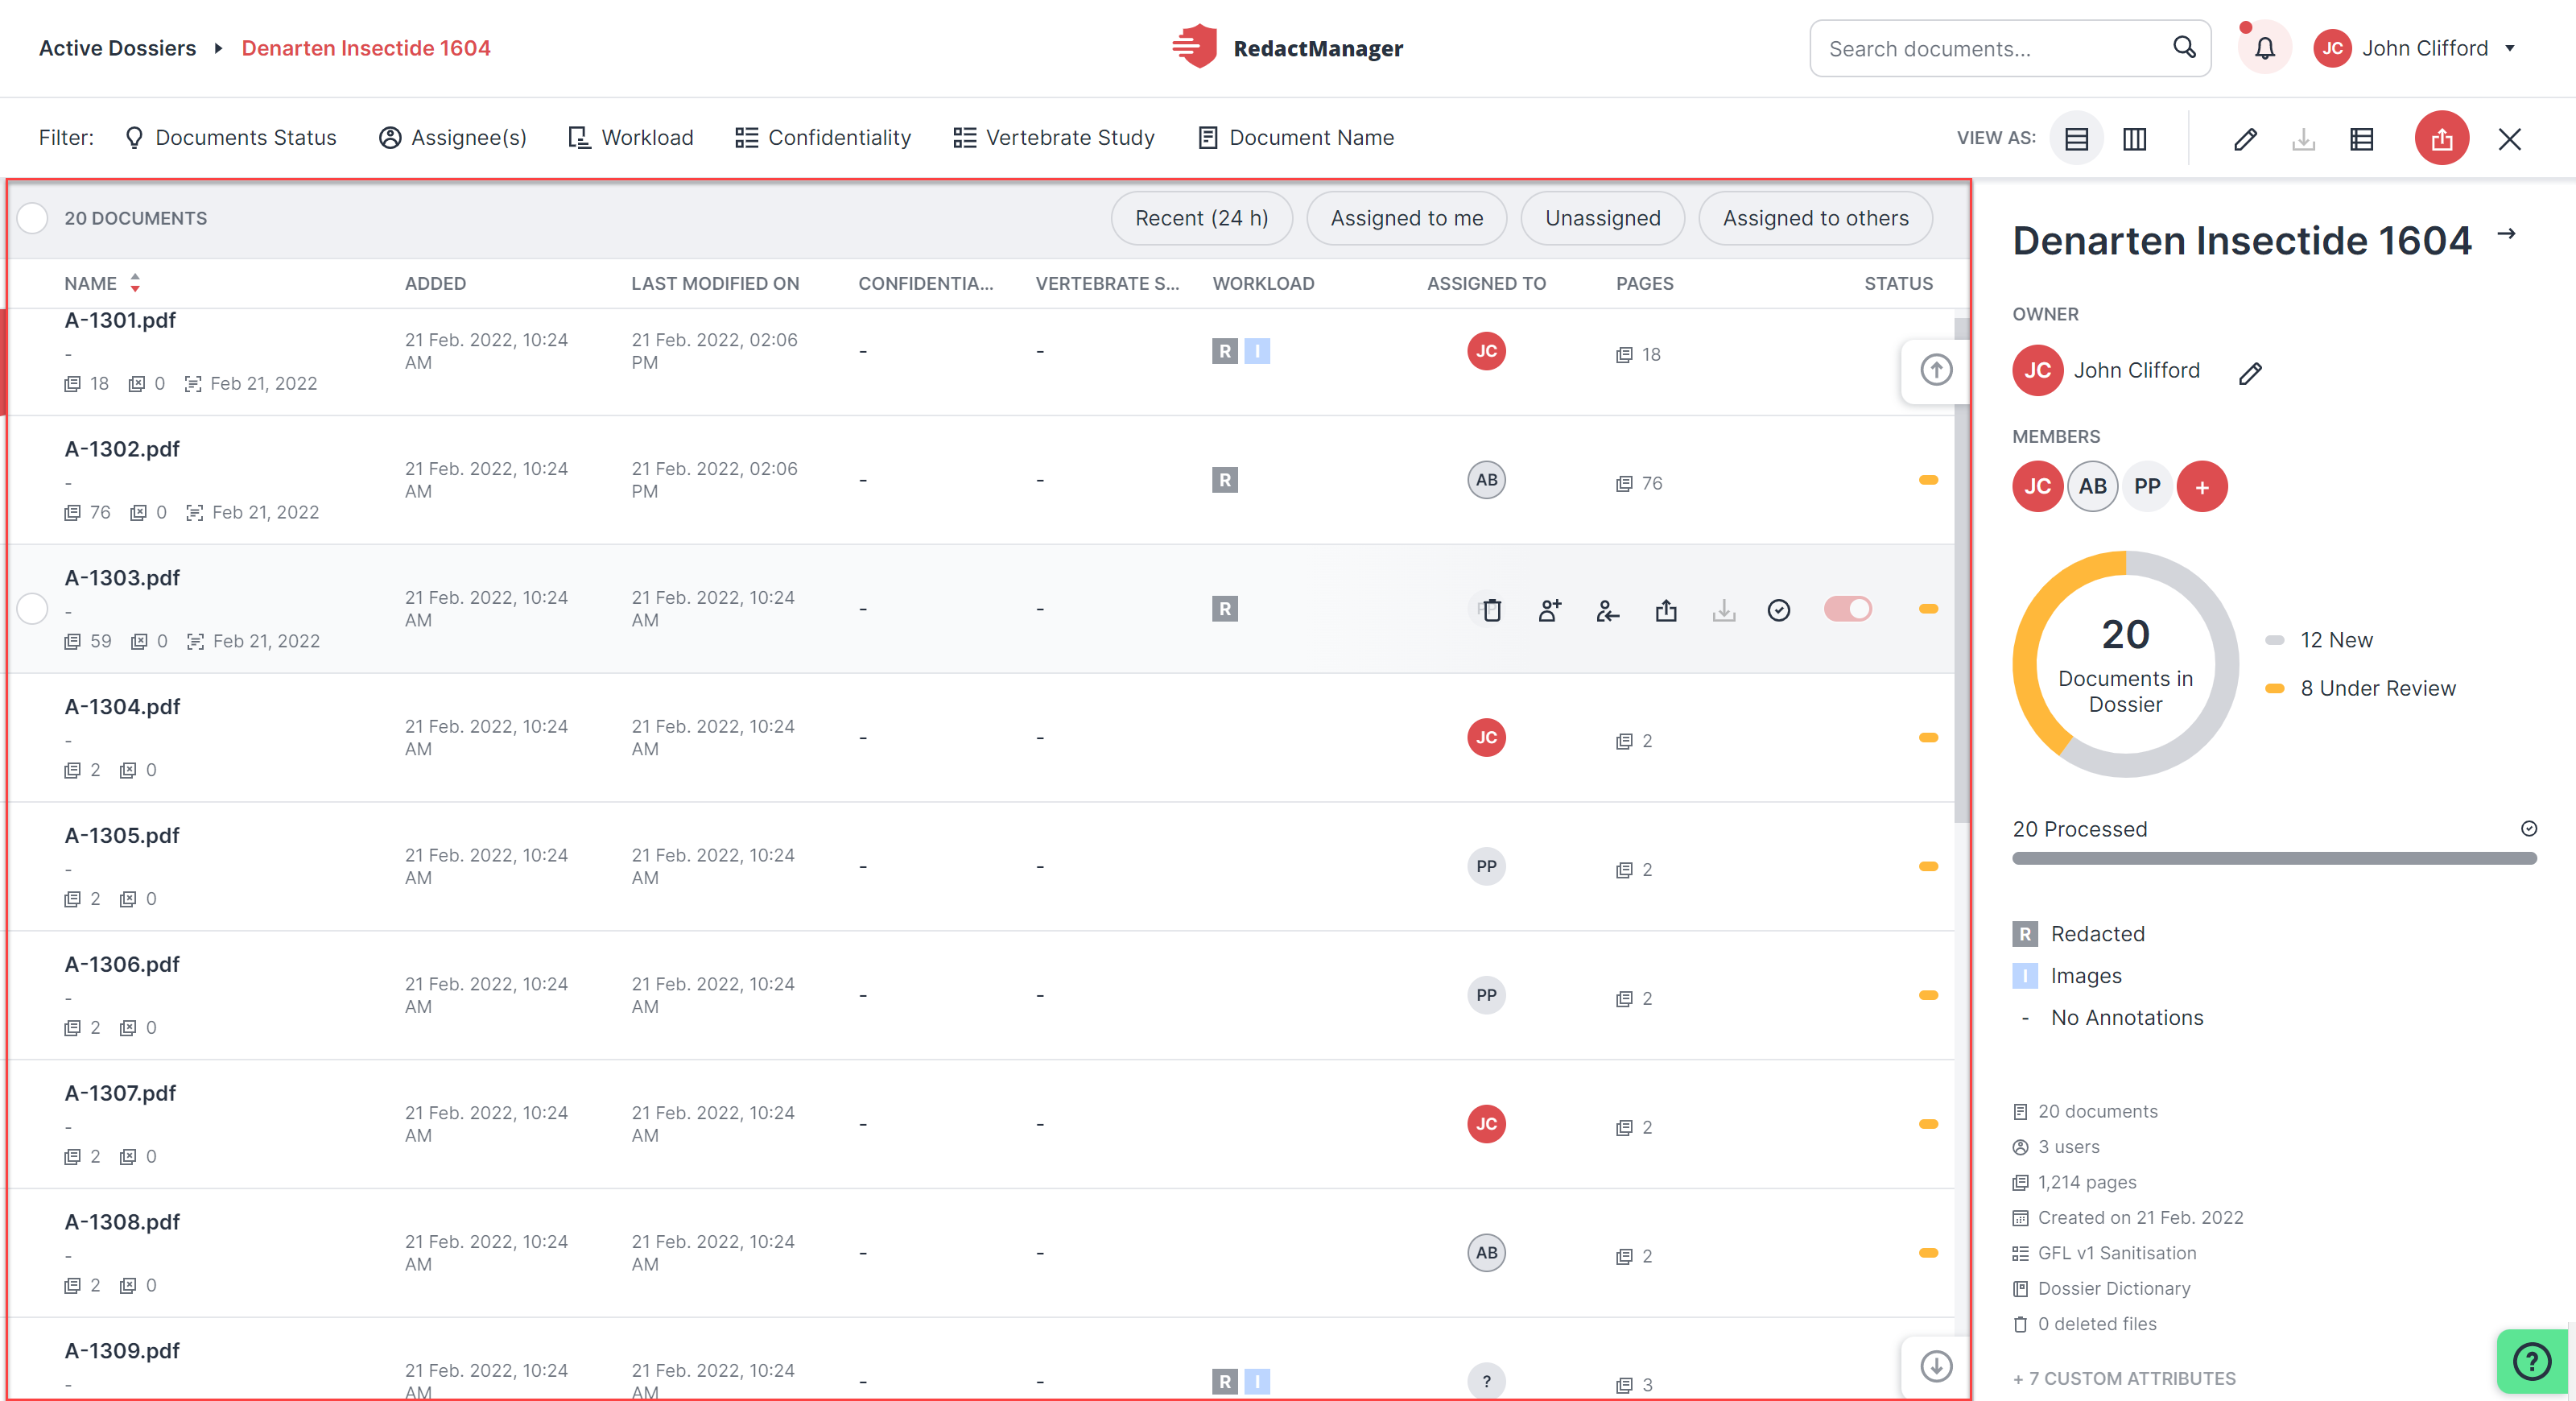Open John Clifford user menu arrow

2509,48
